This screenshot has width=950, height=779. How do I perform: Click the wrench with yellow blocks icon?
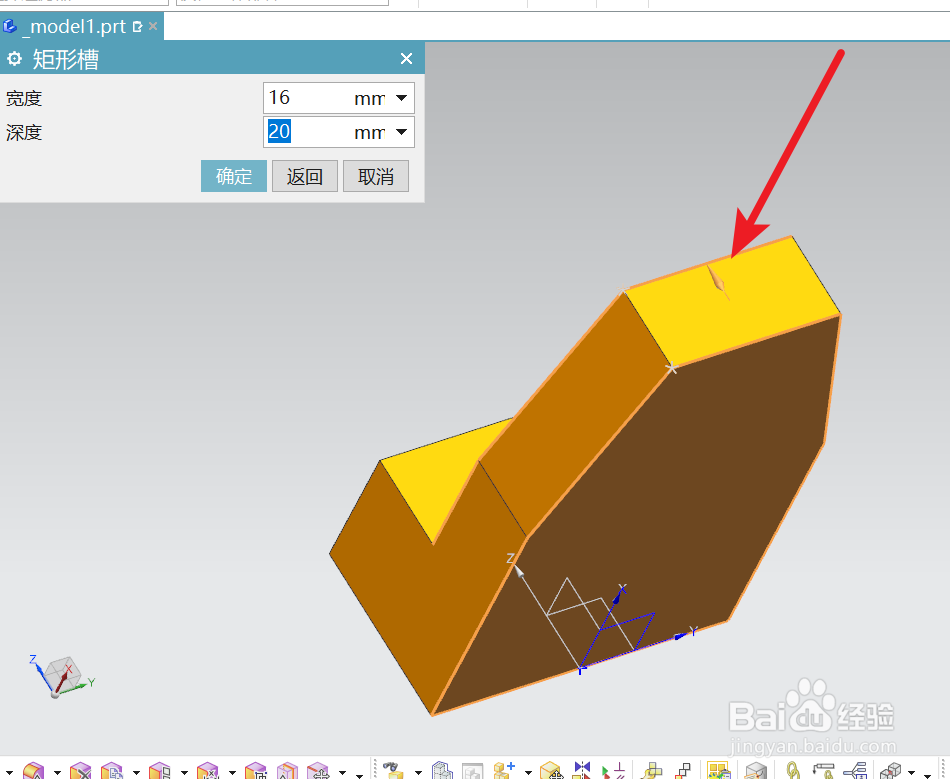[652, 771]
